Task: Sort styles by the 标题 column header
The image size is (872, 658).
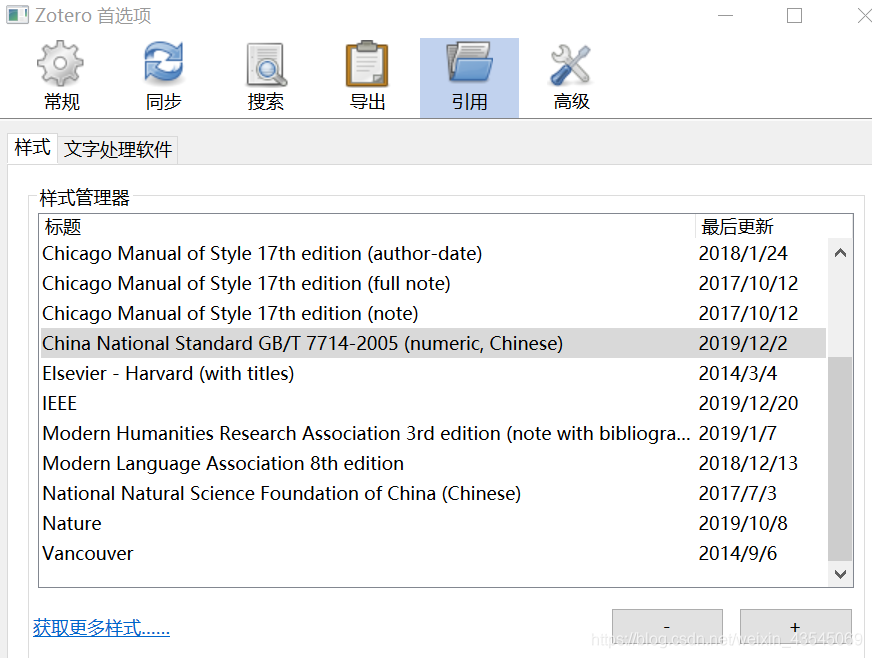Action: click(x=367, y=227)
